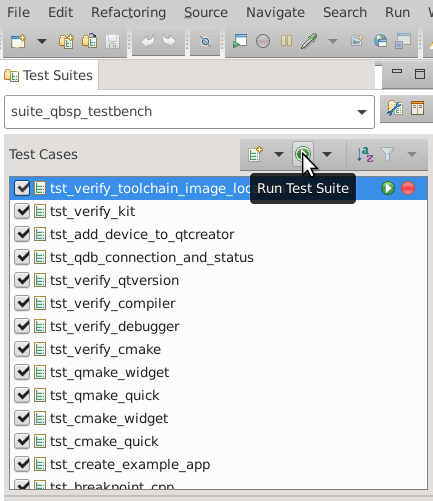Uncheck the tst_verify_qtversion checkbox
This screenshot has height=501, width=433.
[22, 280]
